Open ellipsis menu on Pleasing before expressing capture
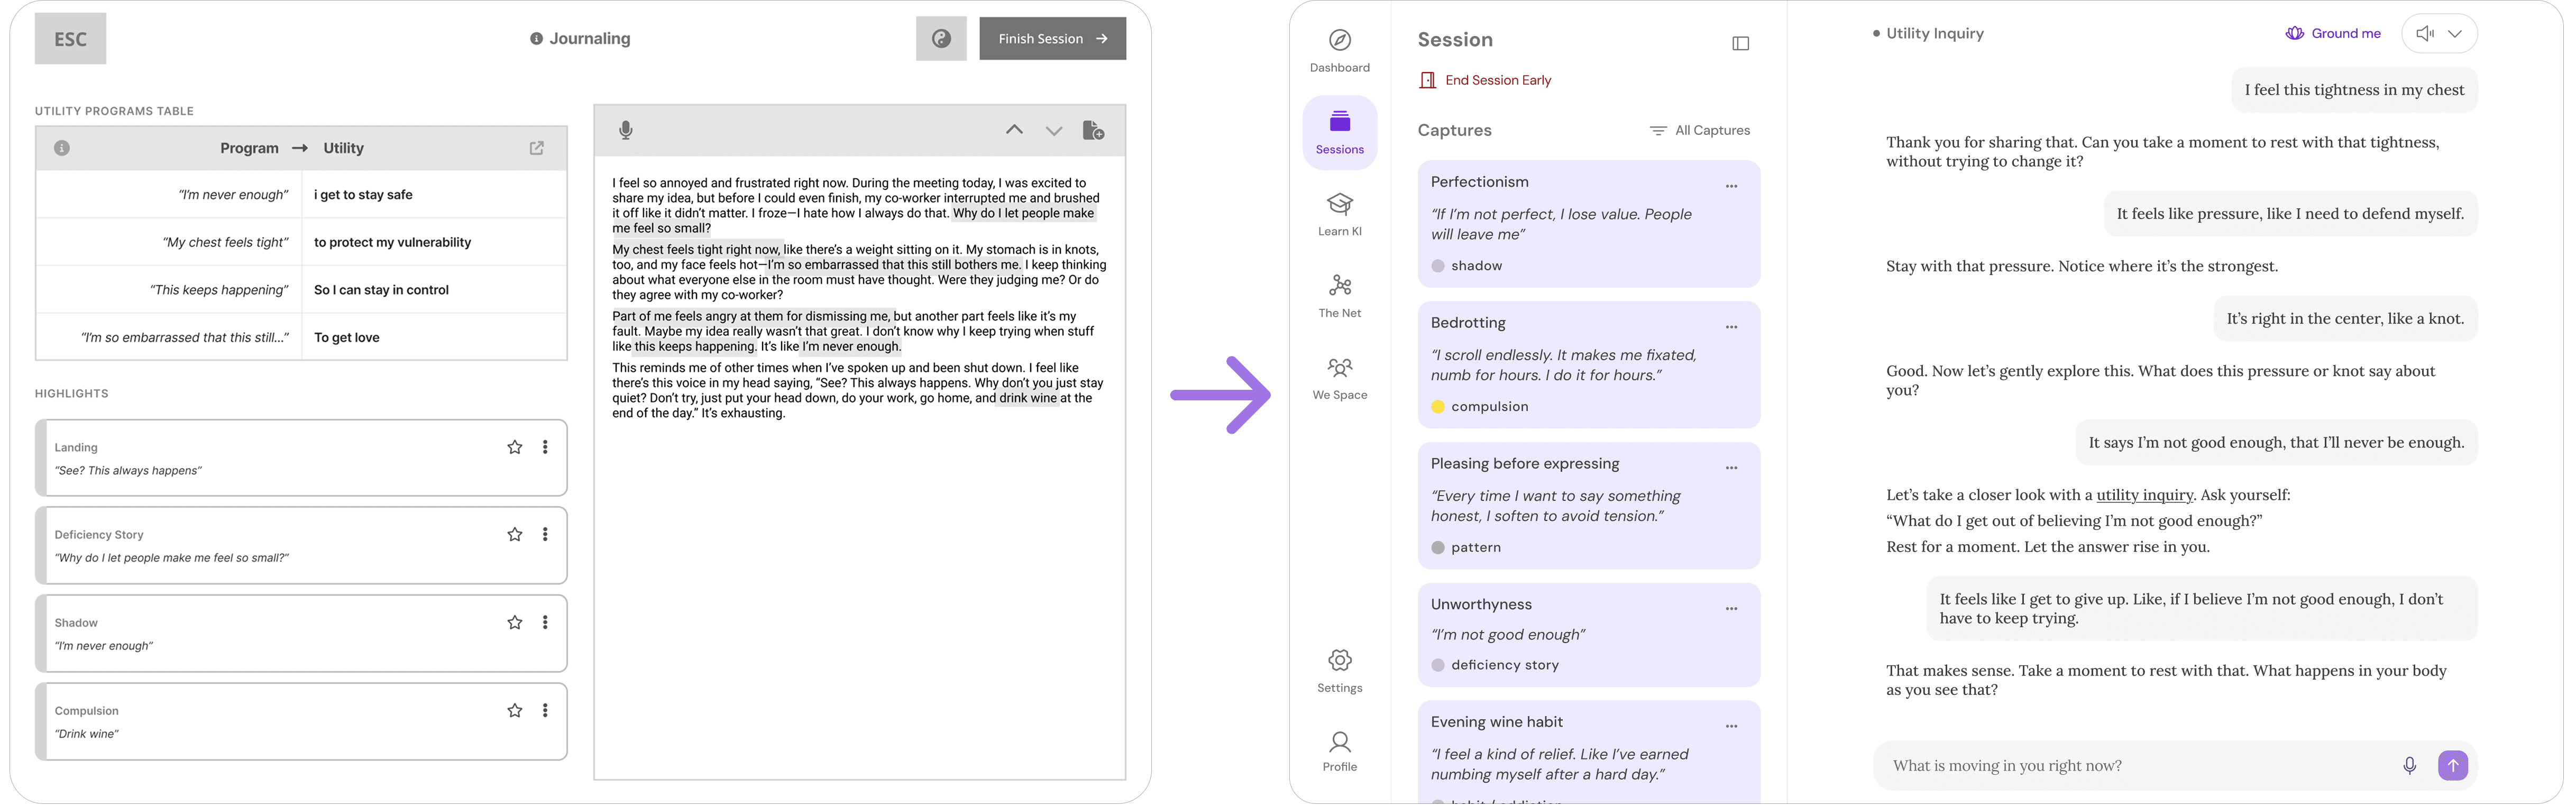 point(1732,468)
